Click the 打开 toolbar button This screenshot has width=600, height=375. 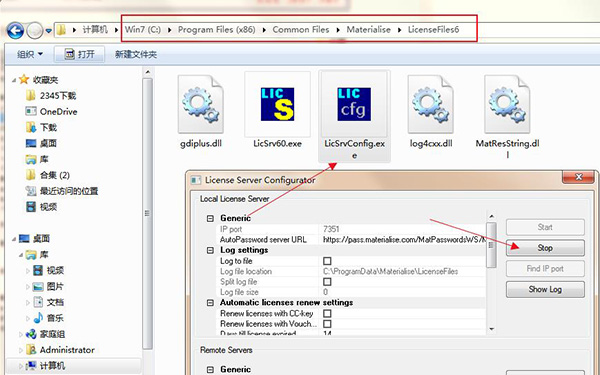(x=79, y=54)
